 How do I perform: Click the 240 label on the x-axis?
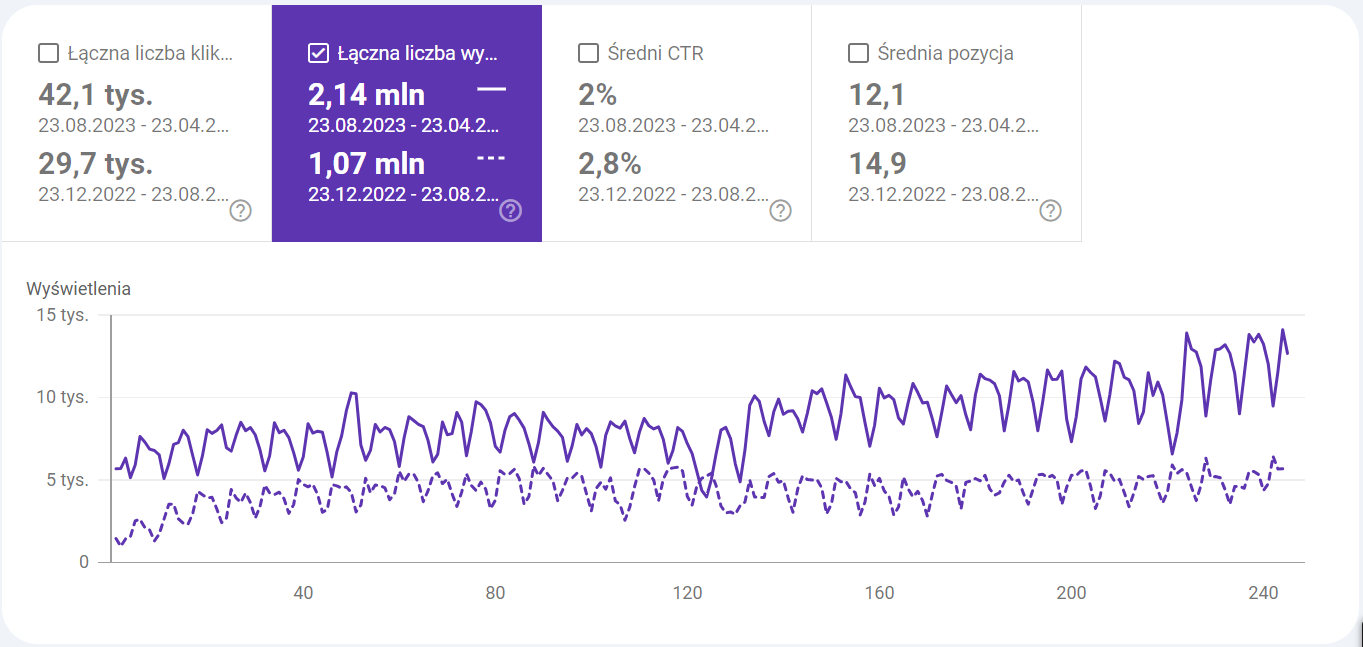1263,593
